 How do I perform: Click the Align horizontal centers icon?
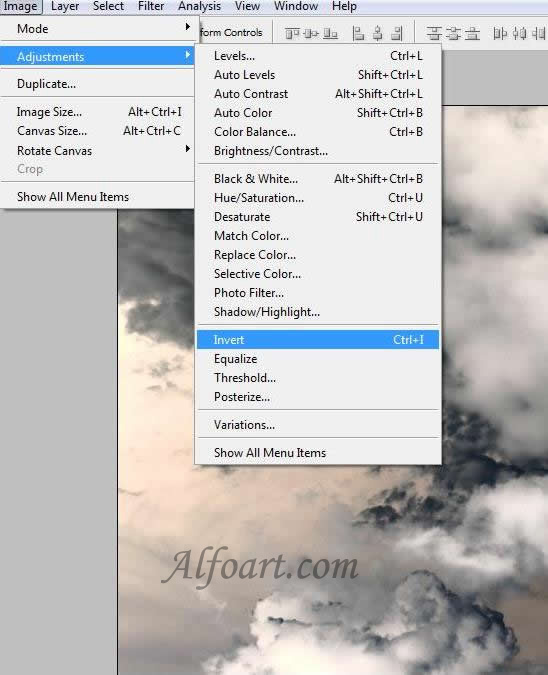click(378, 33)
